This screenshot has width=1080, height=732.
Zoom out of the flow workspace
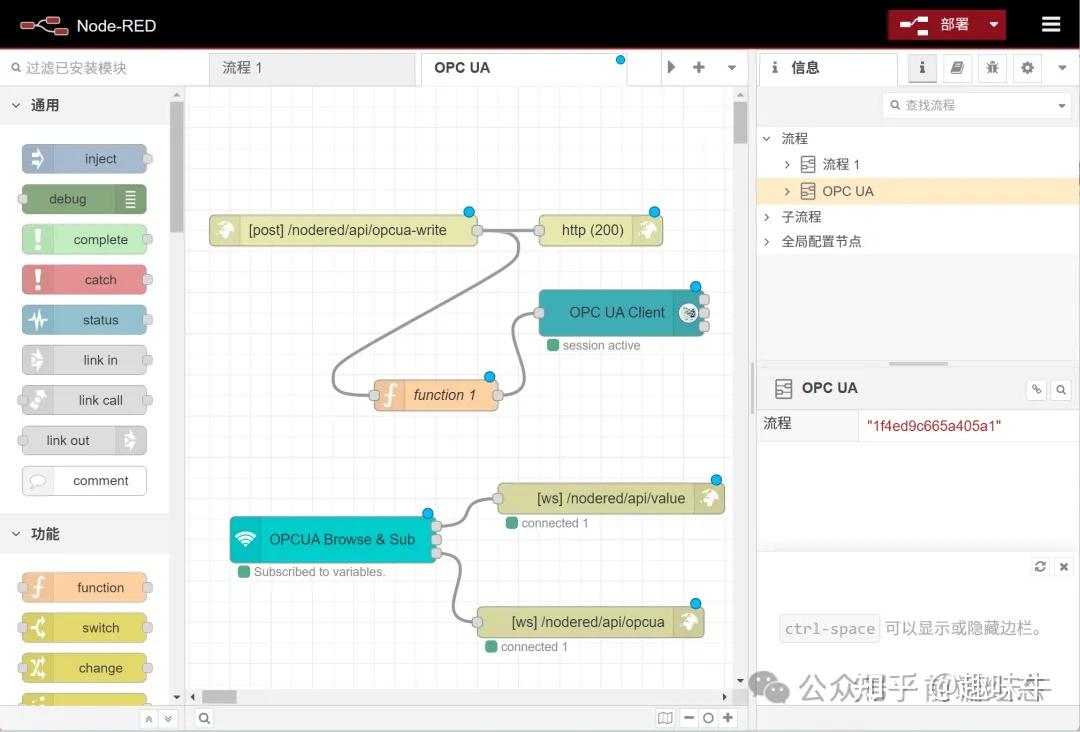coord(690,718)
